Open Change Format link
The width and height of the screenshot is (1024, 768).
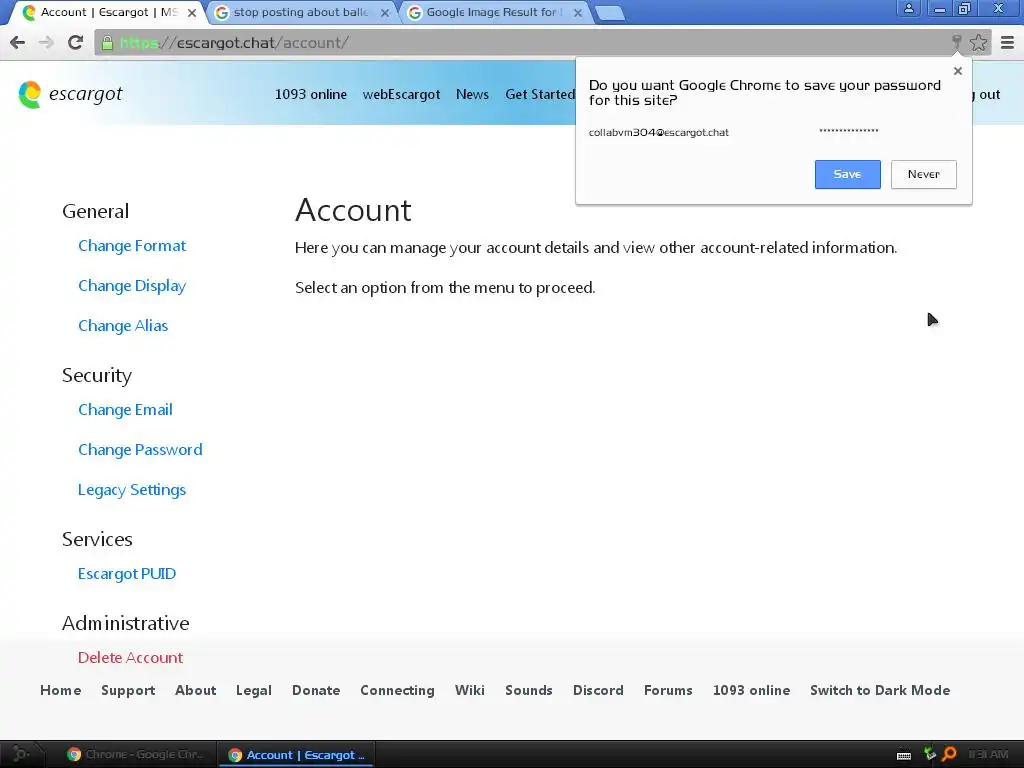pos(132,246)
